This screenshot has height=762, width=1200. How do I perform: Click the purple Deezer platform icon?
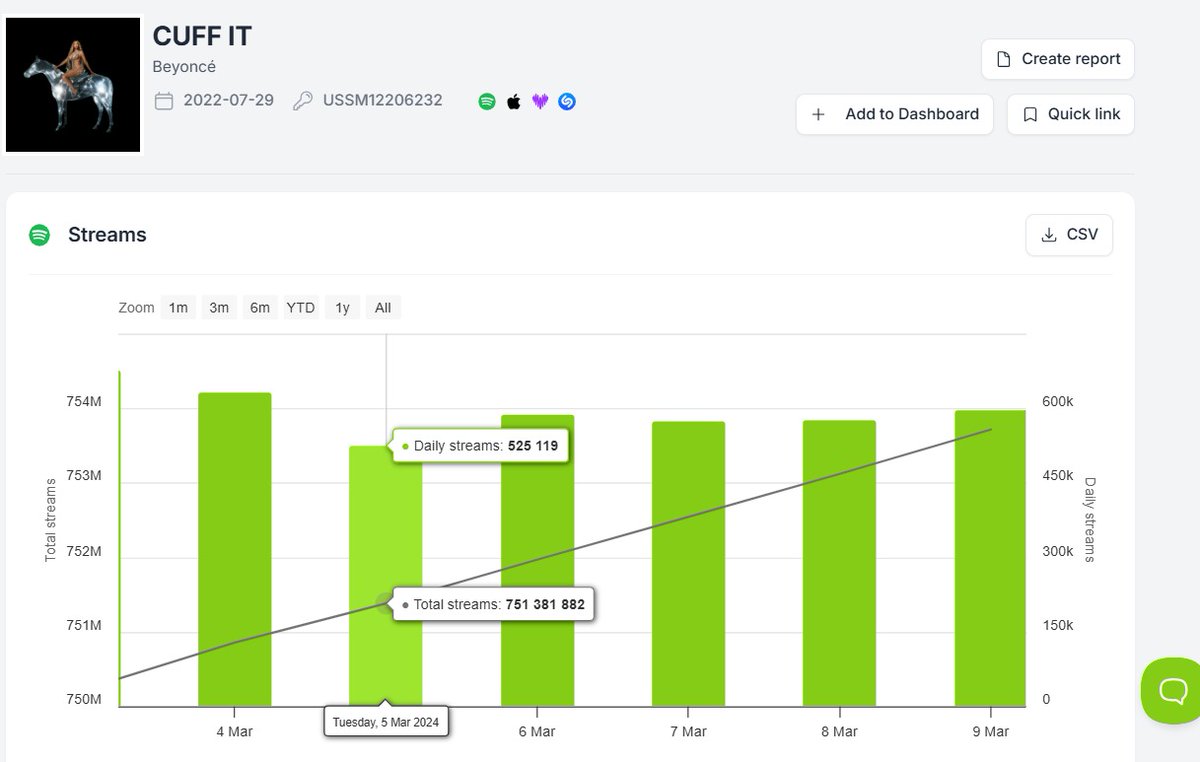540,101
